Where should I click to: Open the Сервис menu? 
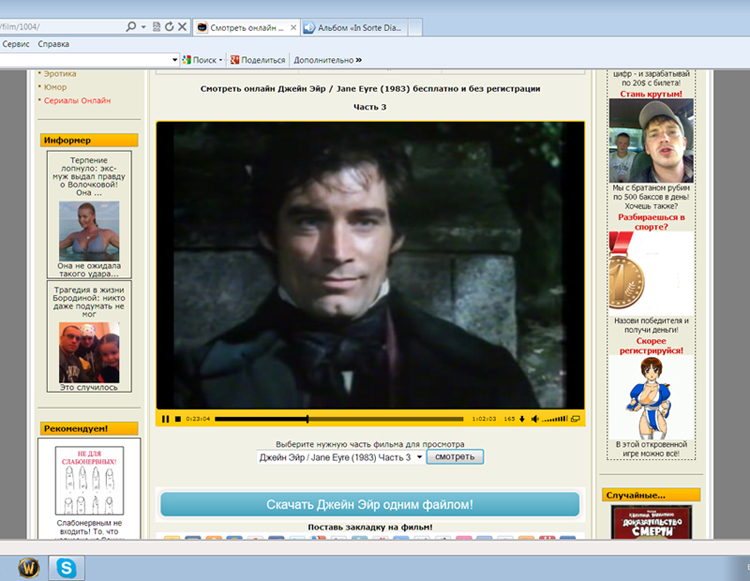pyautogui.click(x=16, y=44)
